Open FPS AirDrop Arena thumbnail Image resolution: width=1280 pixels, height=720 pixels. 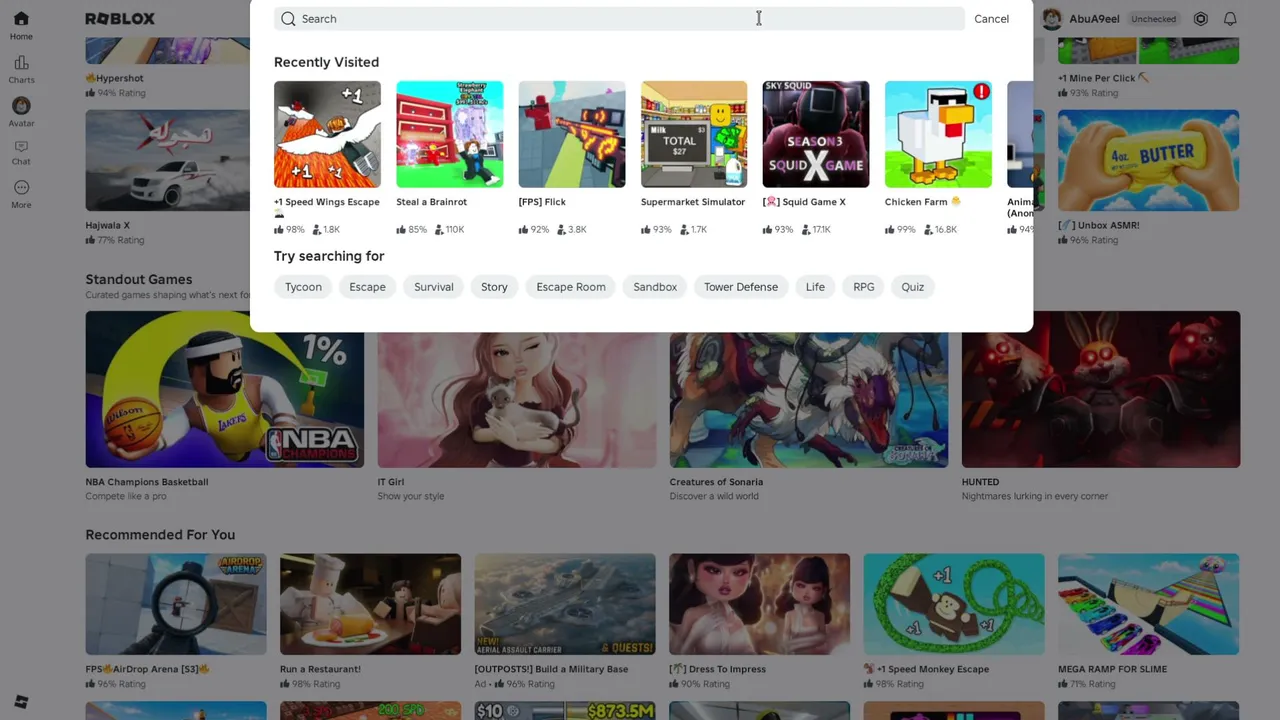pos(176,604)
